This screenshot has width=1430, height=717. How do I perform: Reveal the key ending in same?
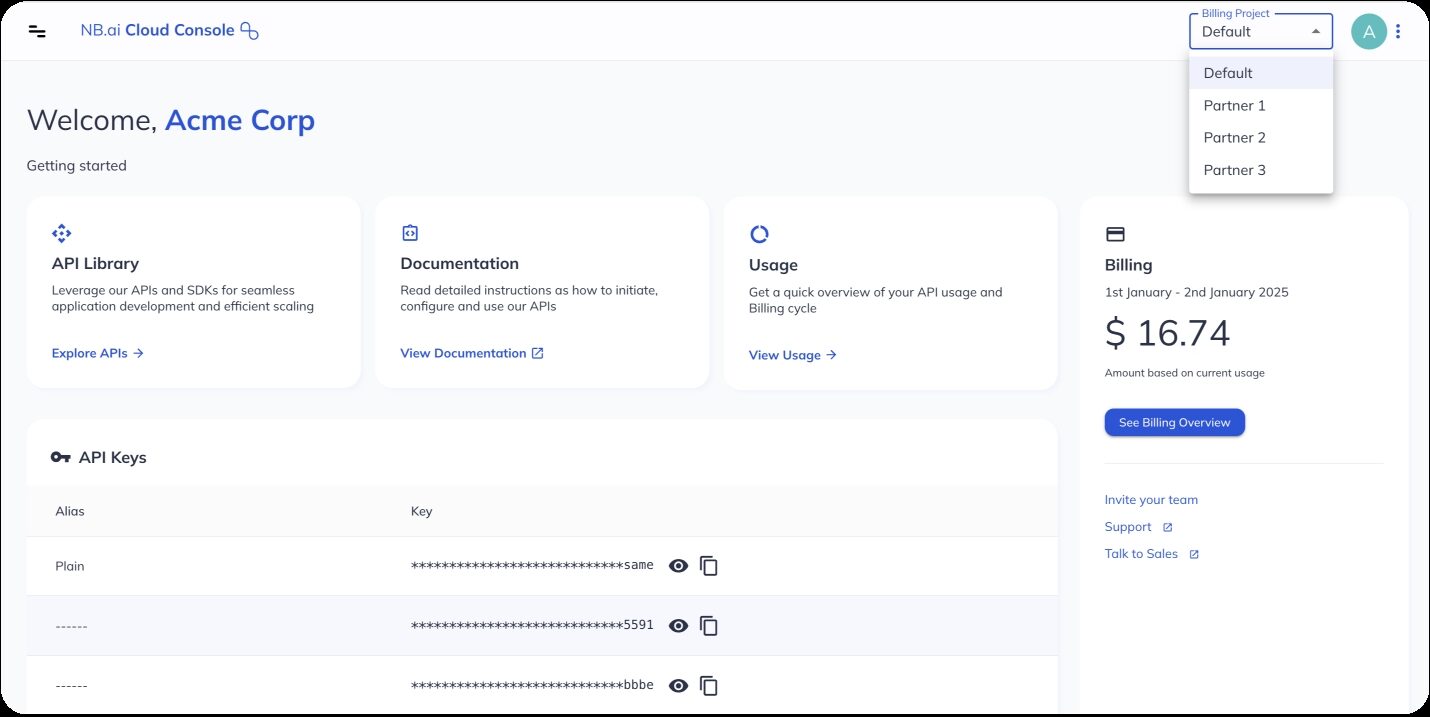coord(678,566)
